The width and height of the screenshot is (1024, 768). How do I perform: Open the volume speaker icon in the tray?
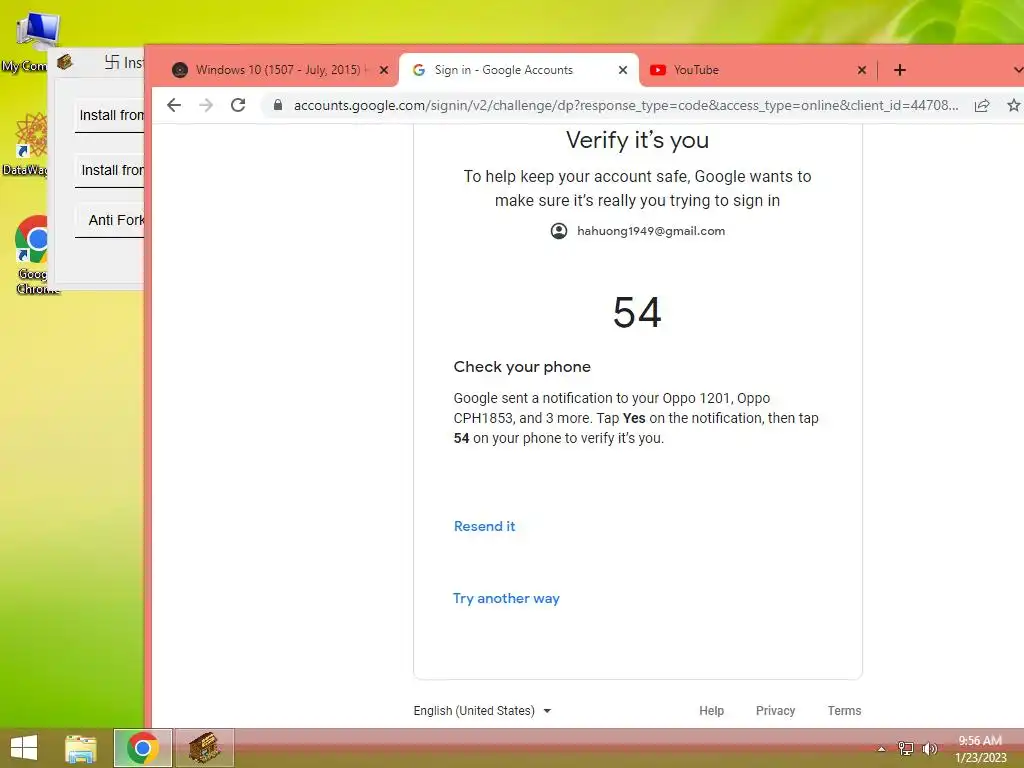point(930,748)
